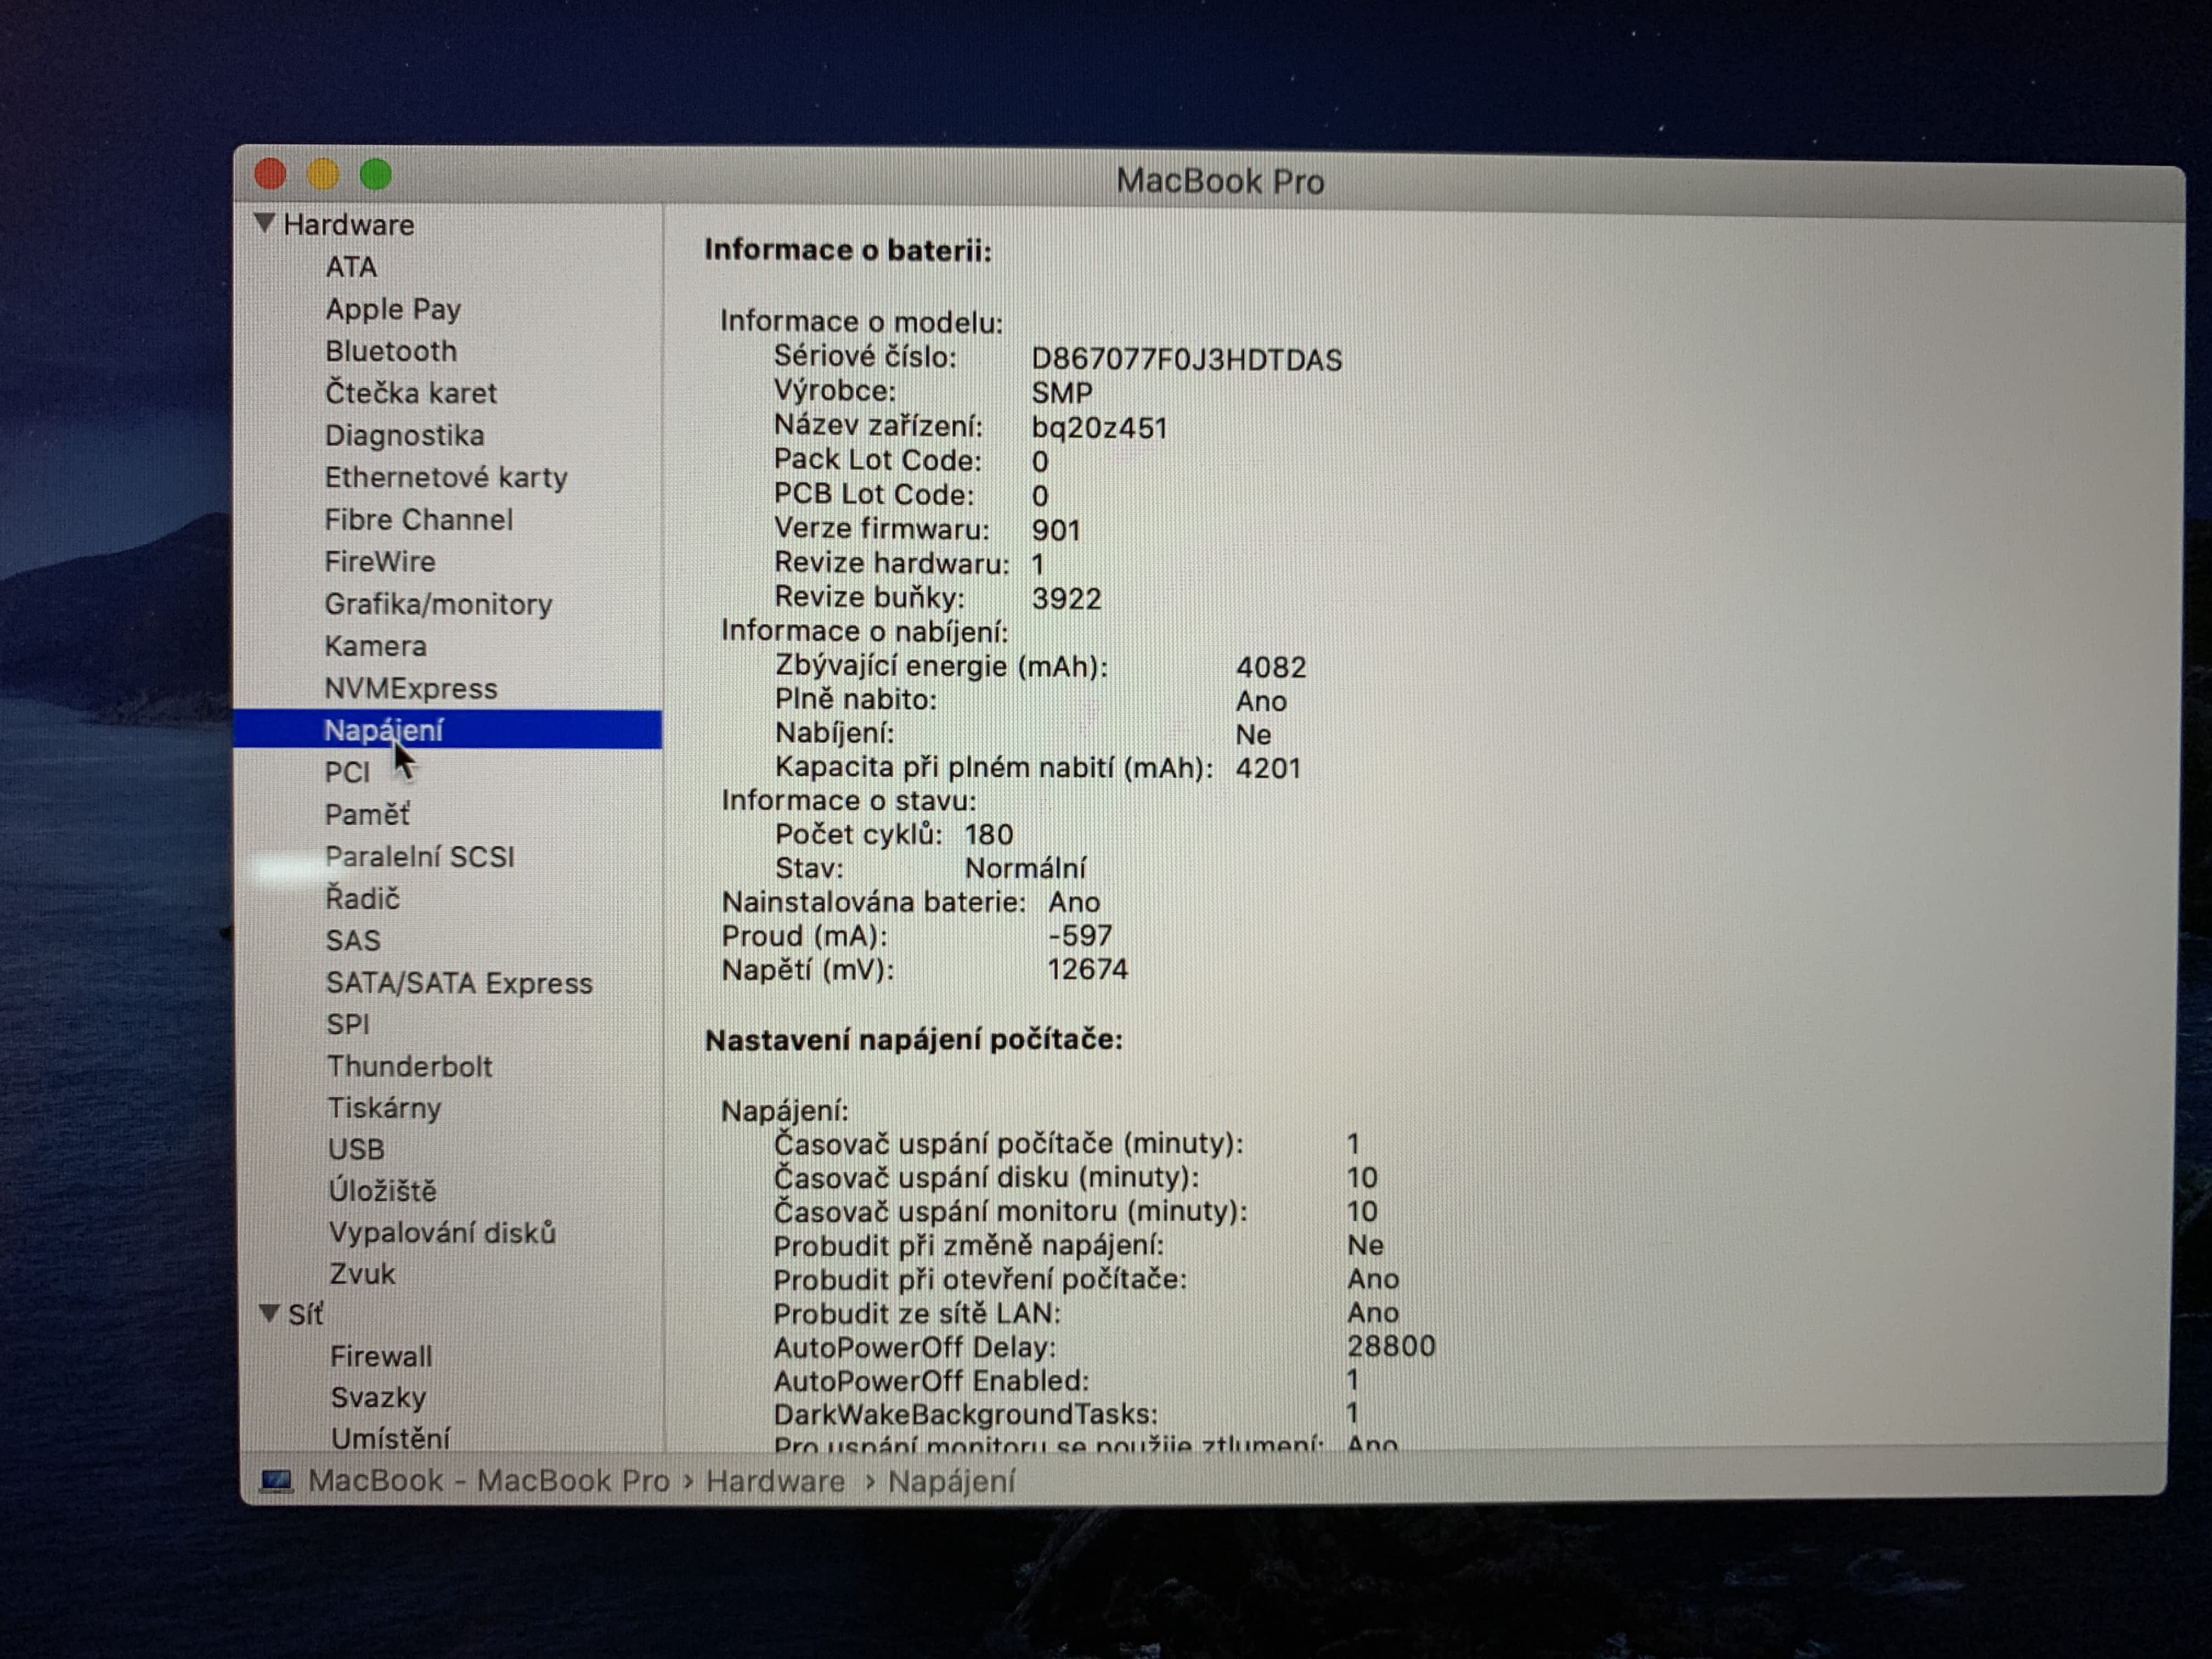The width and height of the screenshot is (2212, 1659).
Task: Collapse the Hardware disclosure triangle
Action: tap(264, 223)
